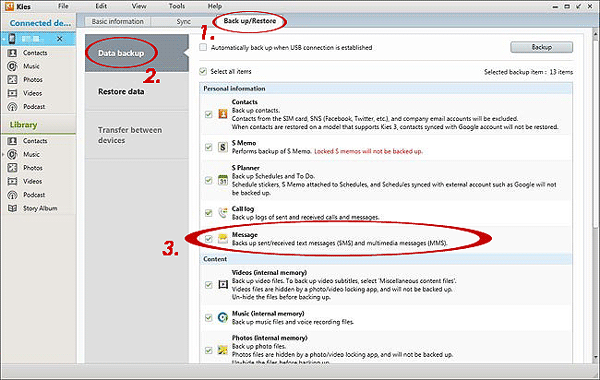Screen dimensions: 600x380
Task: Click the Library header
Action: [23, 125]
